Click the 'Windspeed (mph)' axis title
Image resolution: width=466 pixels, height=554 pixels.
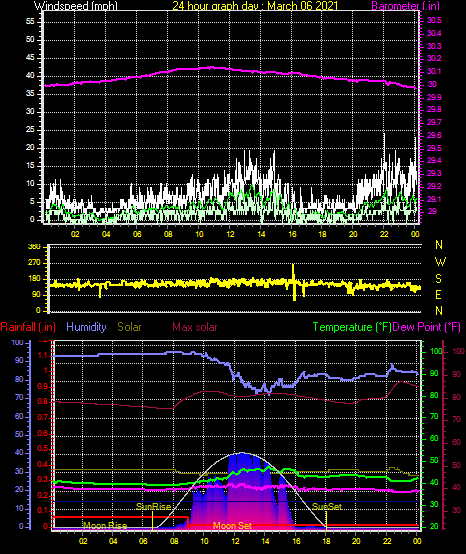click(76, 5)
